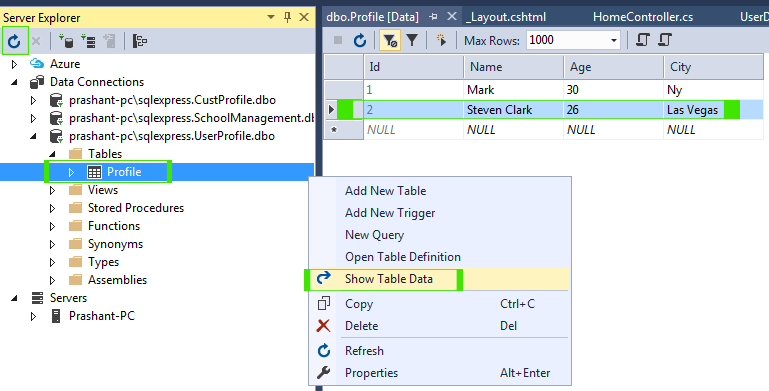
Task: Switch to the HomeController.cs tab
Action: [x=643, y=17]
